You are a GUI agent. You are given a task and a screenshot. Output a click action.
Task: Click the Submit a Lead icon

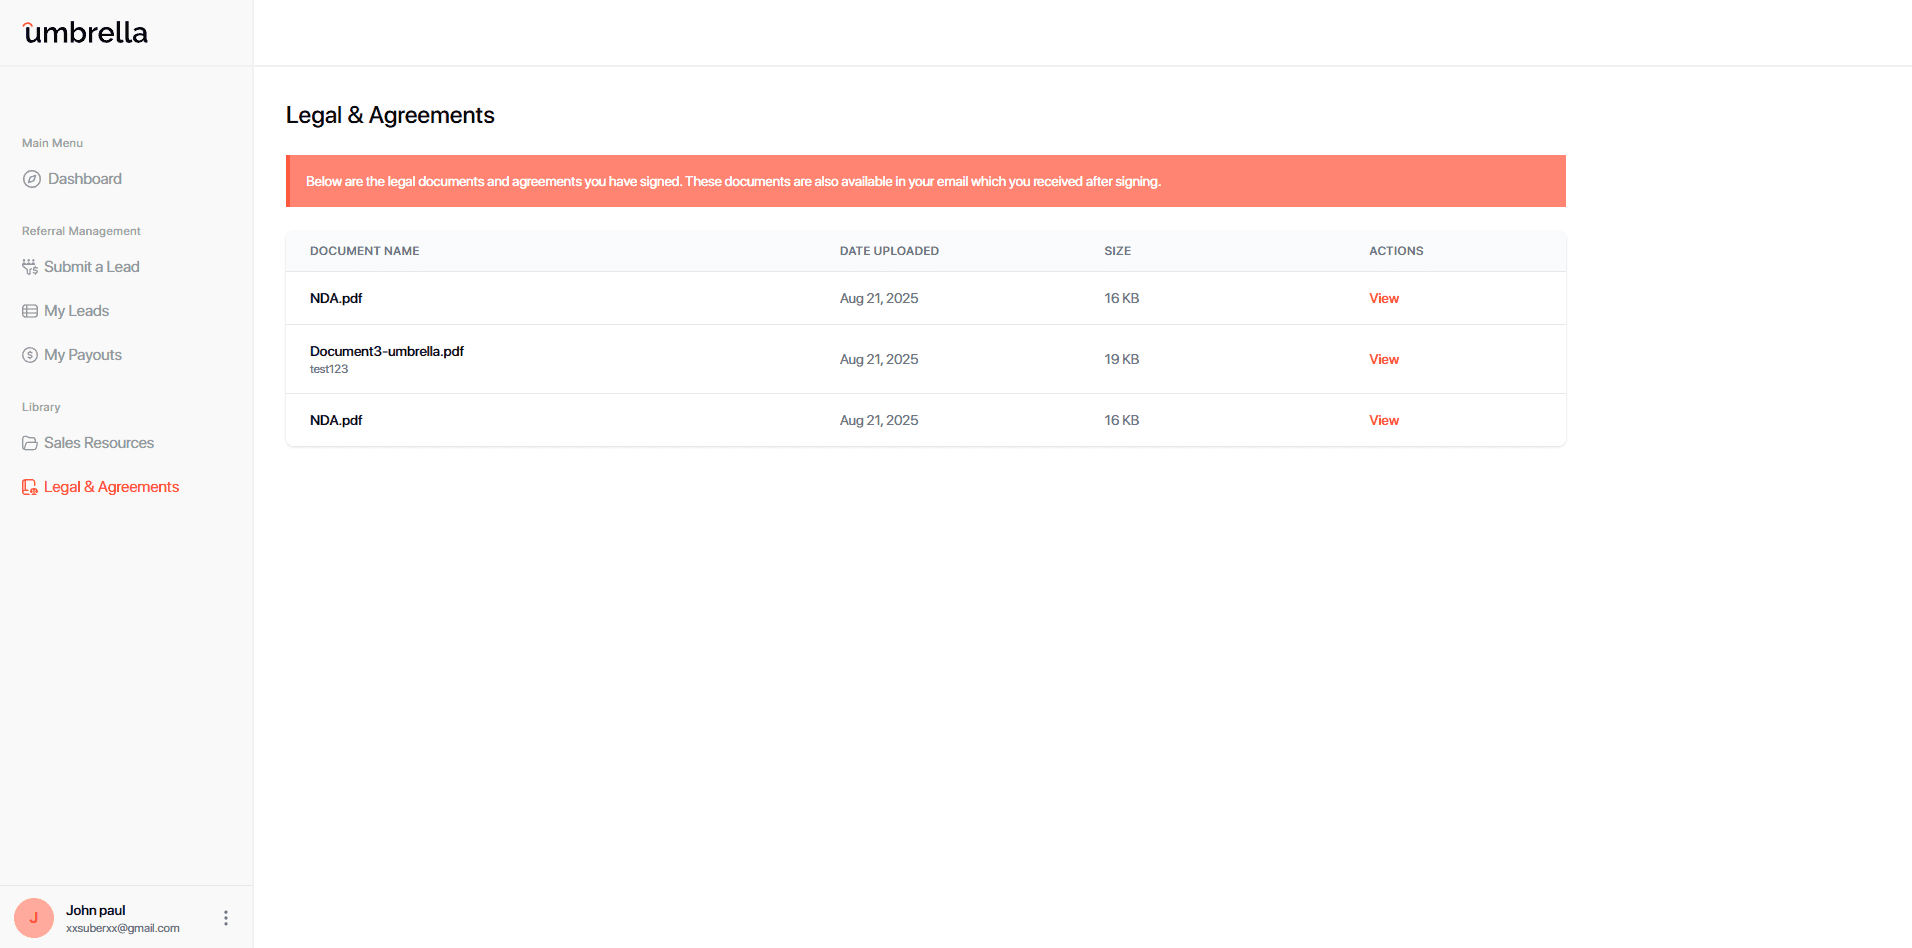click(30, 267)
